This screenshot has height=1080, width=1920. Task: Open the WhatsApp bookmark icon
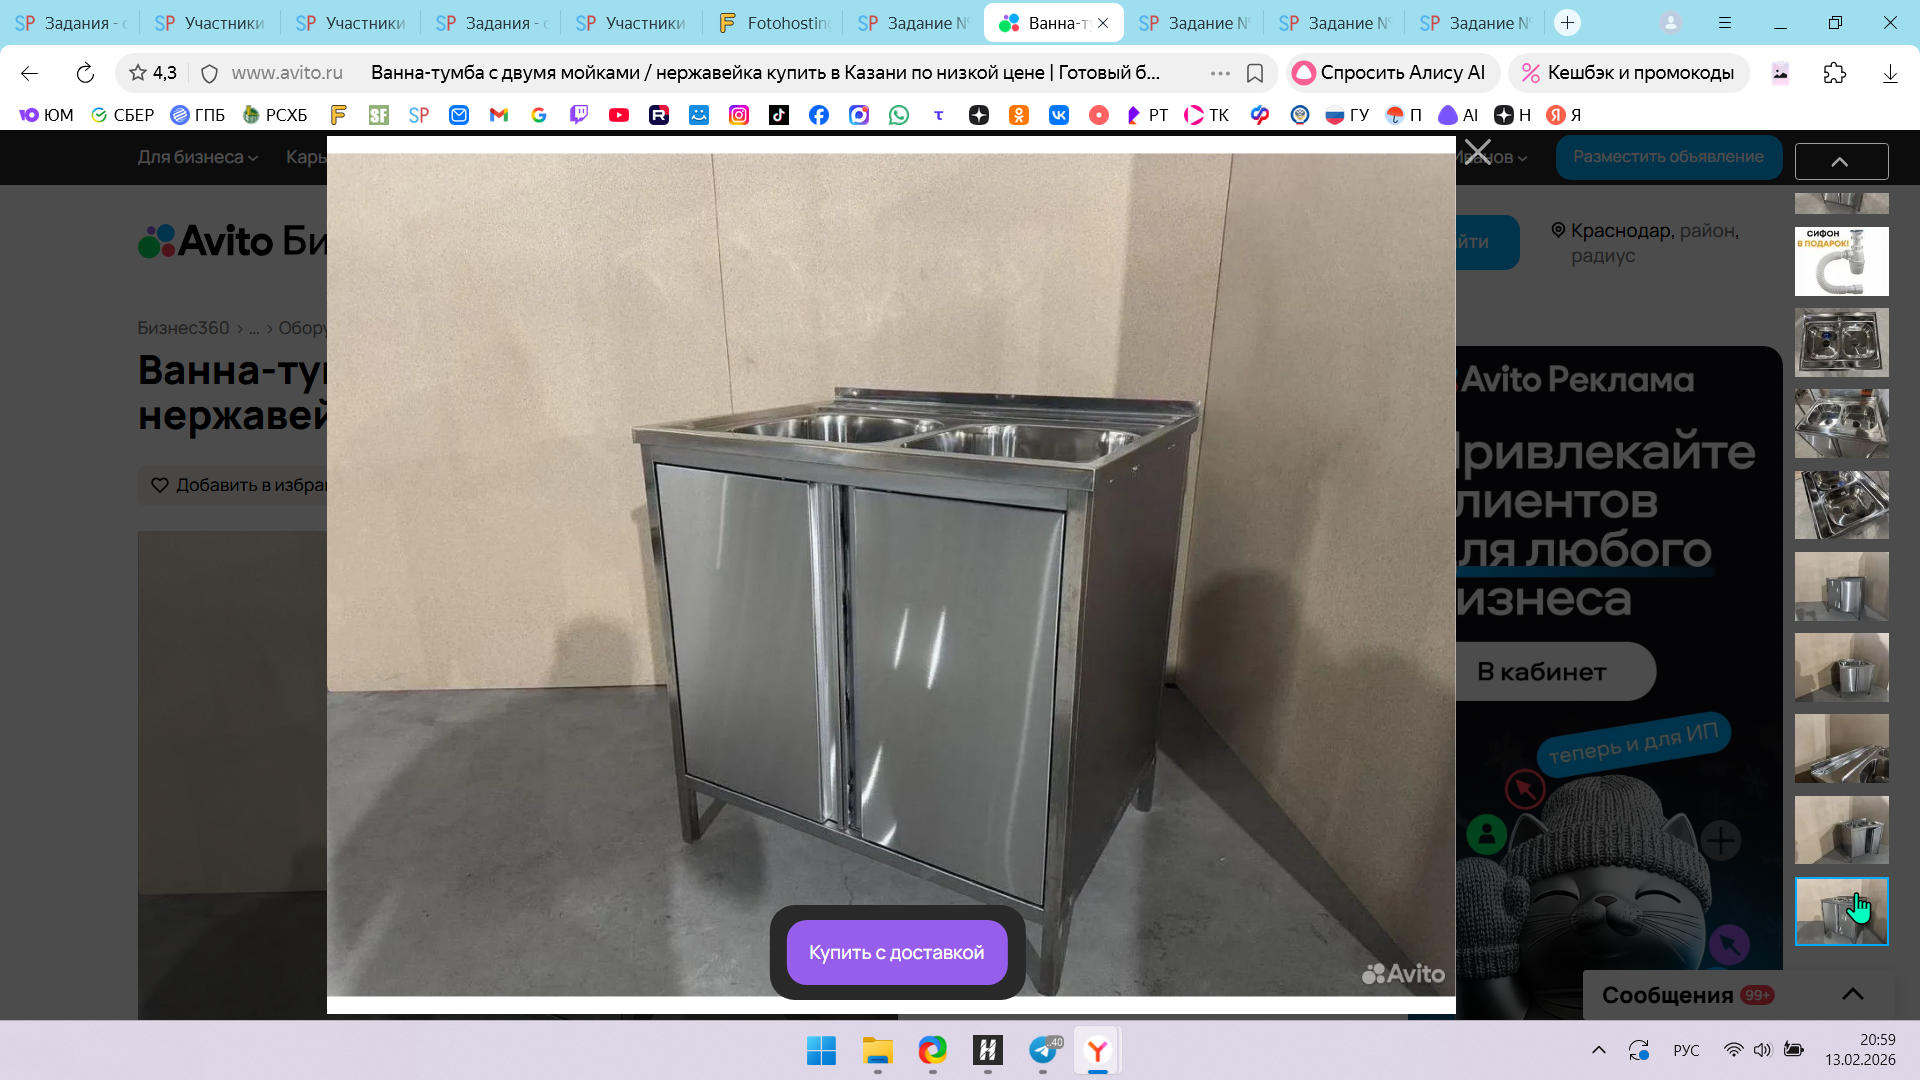(899, 115)
